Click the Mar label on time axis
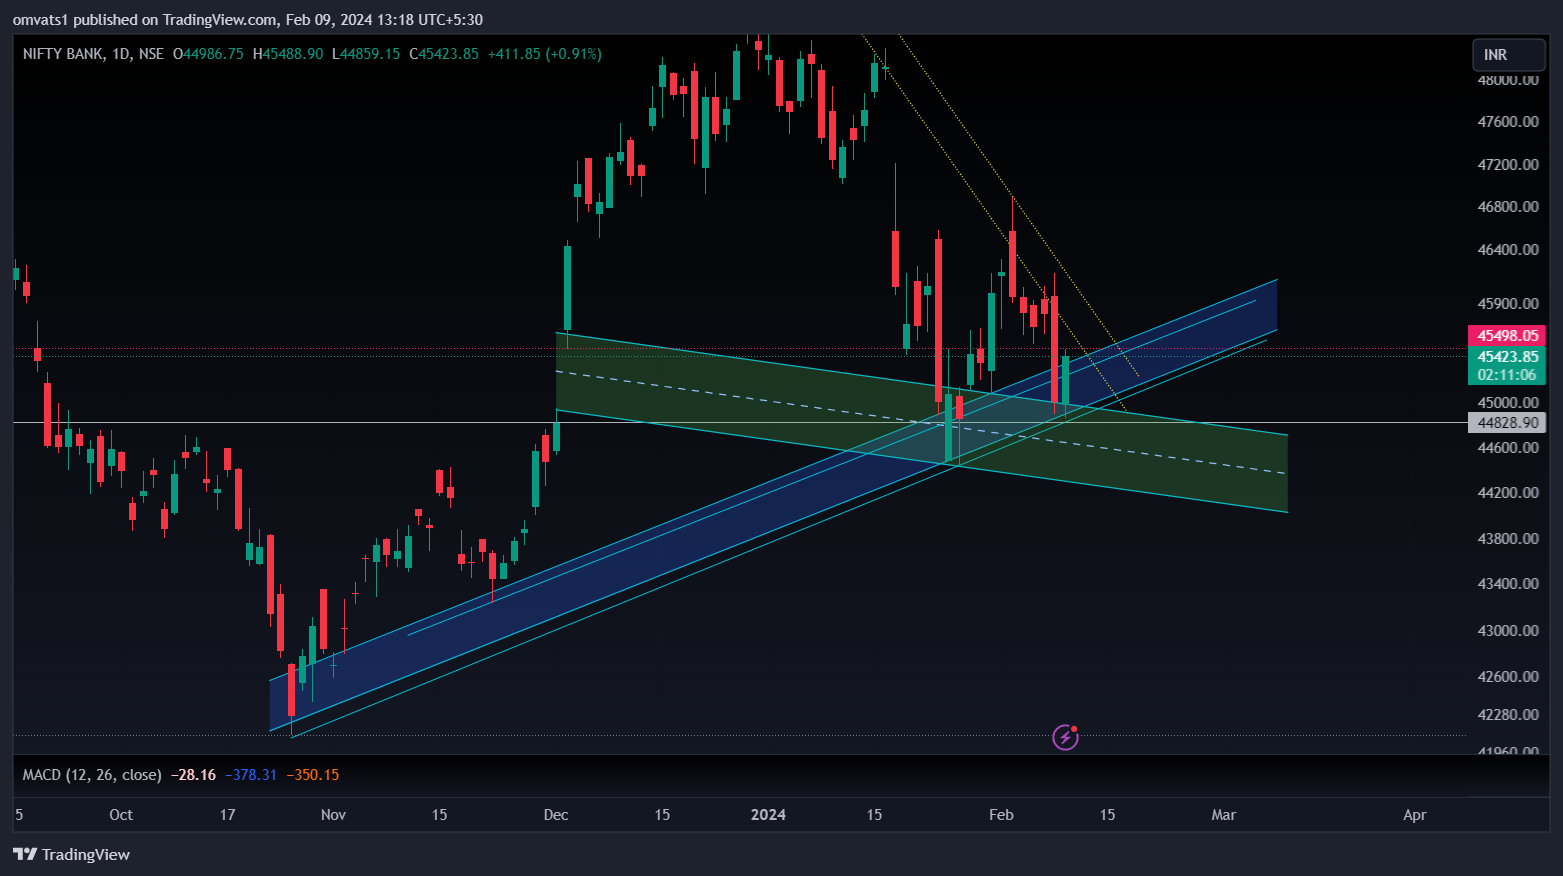The image size is (1563, 876). (x=1223, y=815)
